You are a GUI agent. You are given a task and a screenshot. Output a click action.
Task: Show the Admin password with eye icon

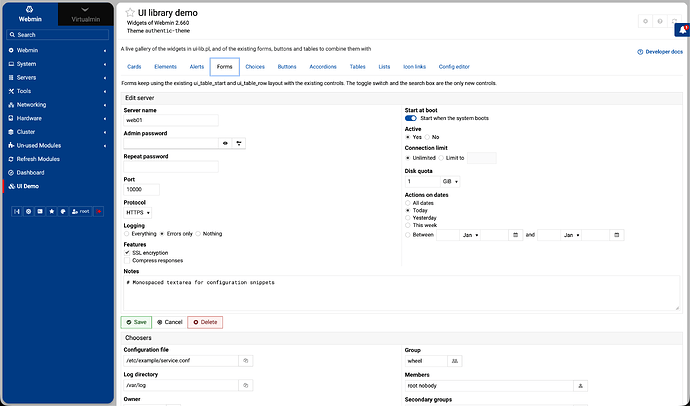[x=225, y=143]
